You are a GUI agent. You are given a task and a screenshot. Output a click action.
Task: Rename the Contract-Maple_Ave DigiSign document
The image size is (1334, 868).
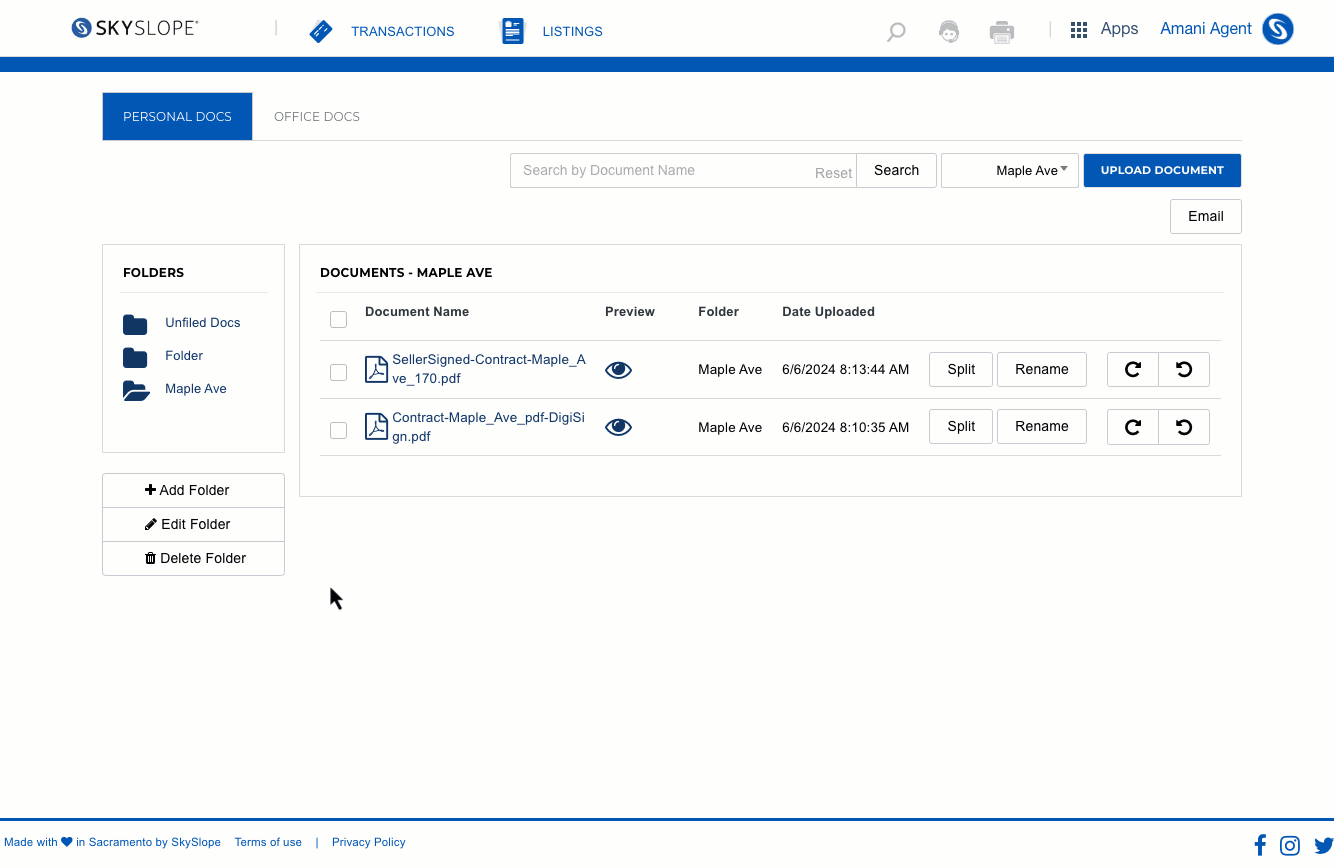pyautogui.click(x=1042, y=426)
